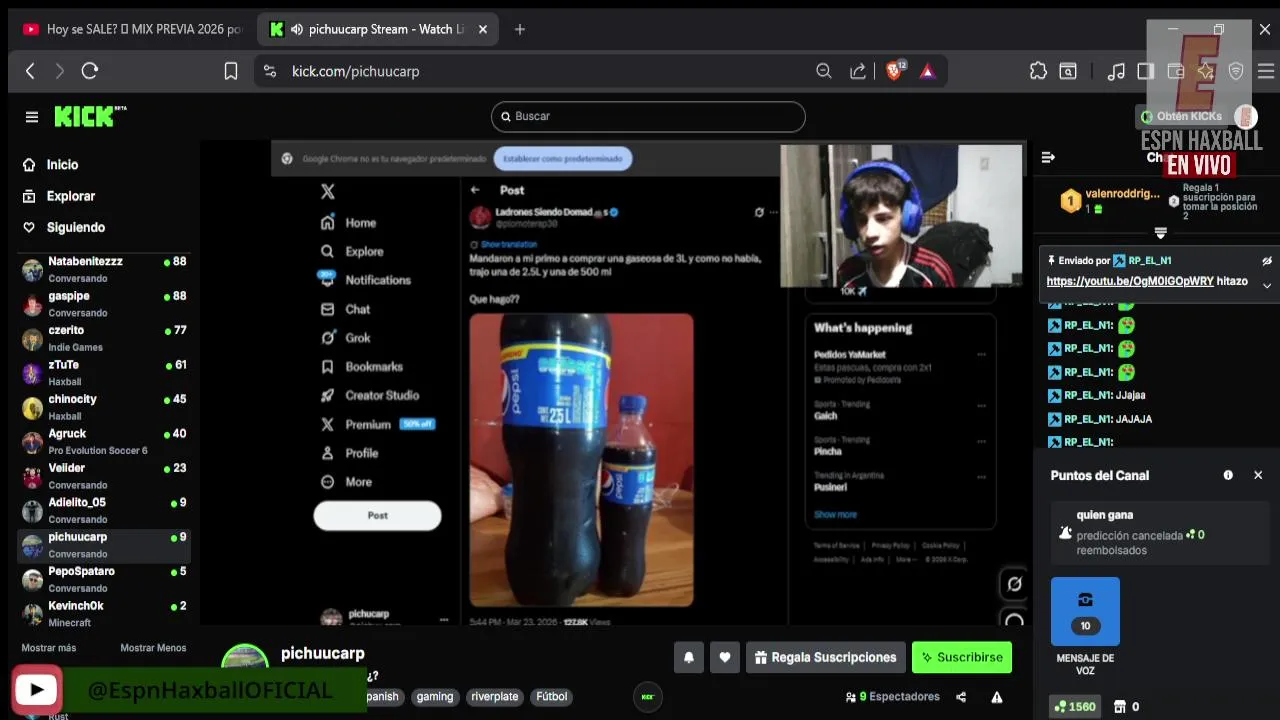This screenshot has width=1280, height=720.
Task: Select the riverplate tag
Action: click(x=495, y=697)
